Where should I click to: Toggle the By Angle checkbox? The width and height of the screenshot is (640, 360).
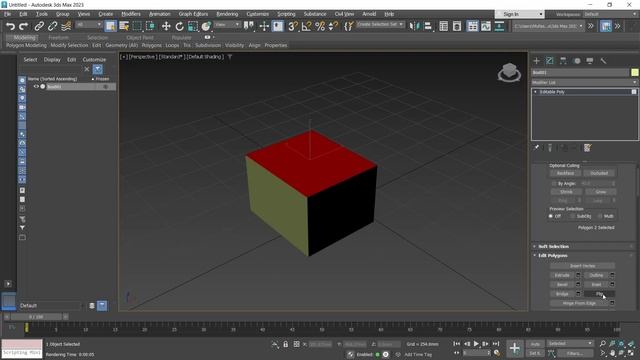(x=554, y=184)
